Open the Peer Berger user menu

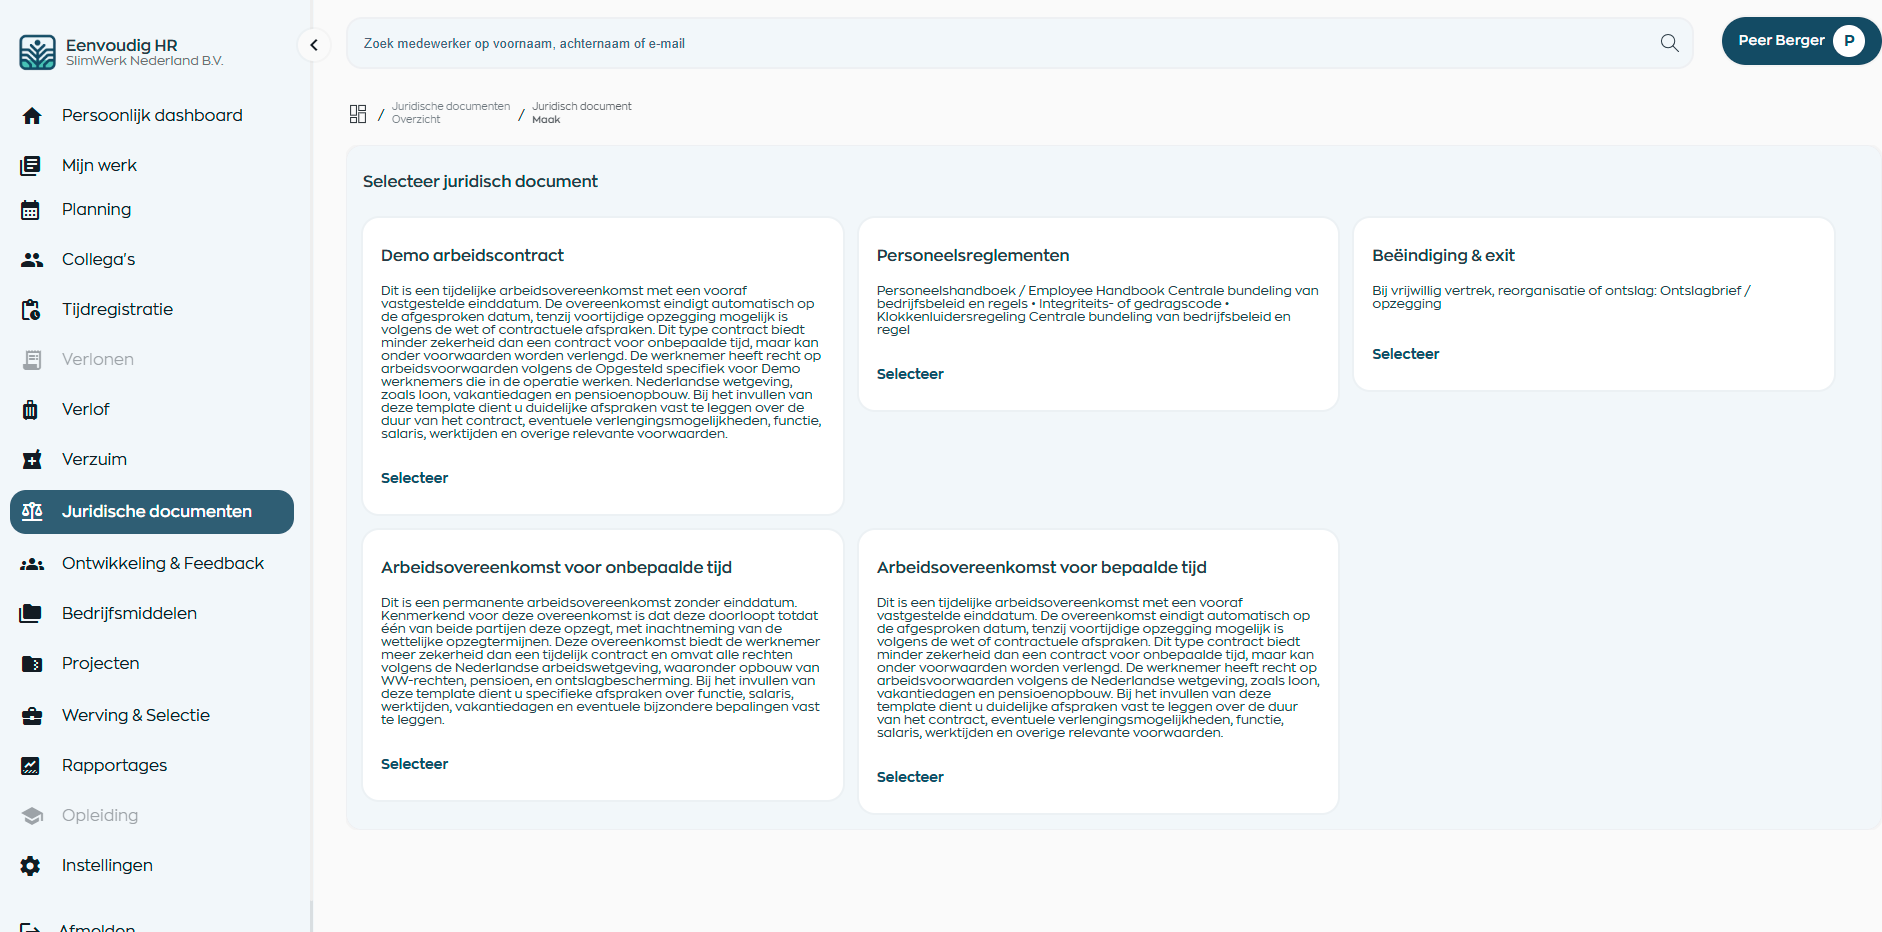click(1800, 41)
